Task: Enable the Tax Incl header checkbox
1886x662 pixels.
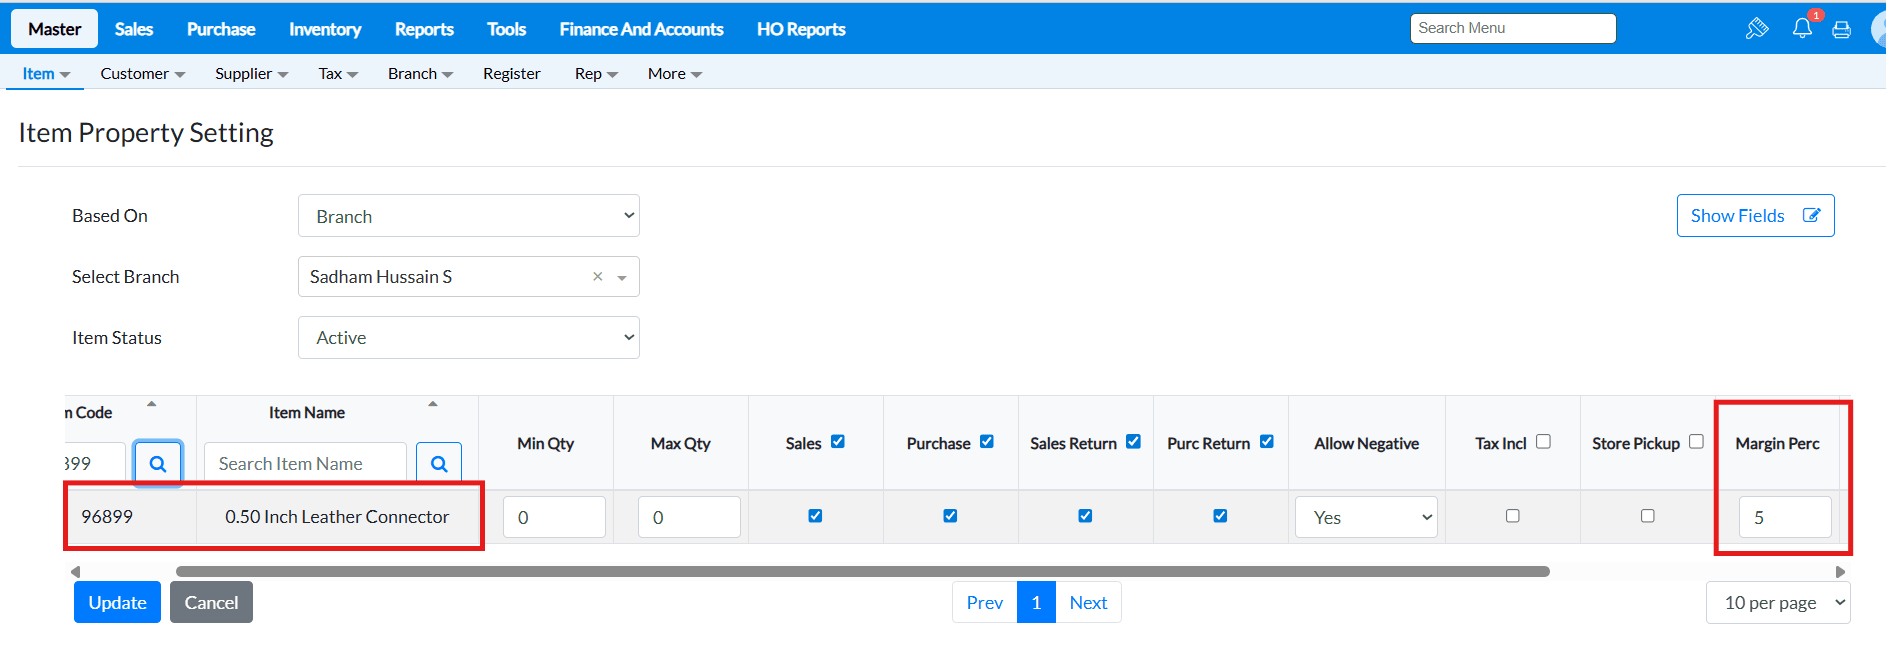Action: [1543, 442]
